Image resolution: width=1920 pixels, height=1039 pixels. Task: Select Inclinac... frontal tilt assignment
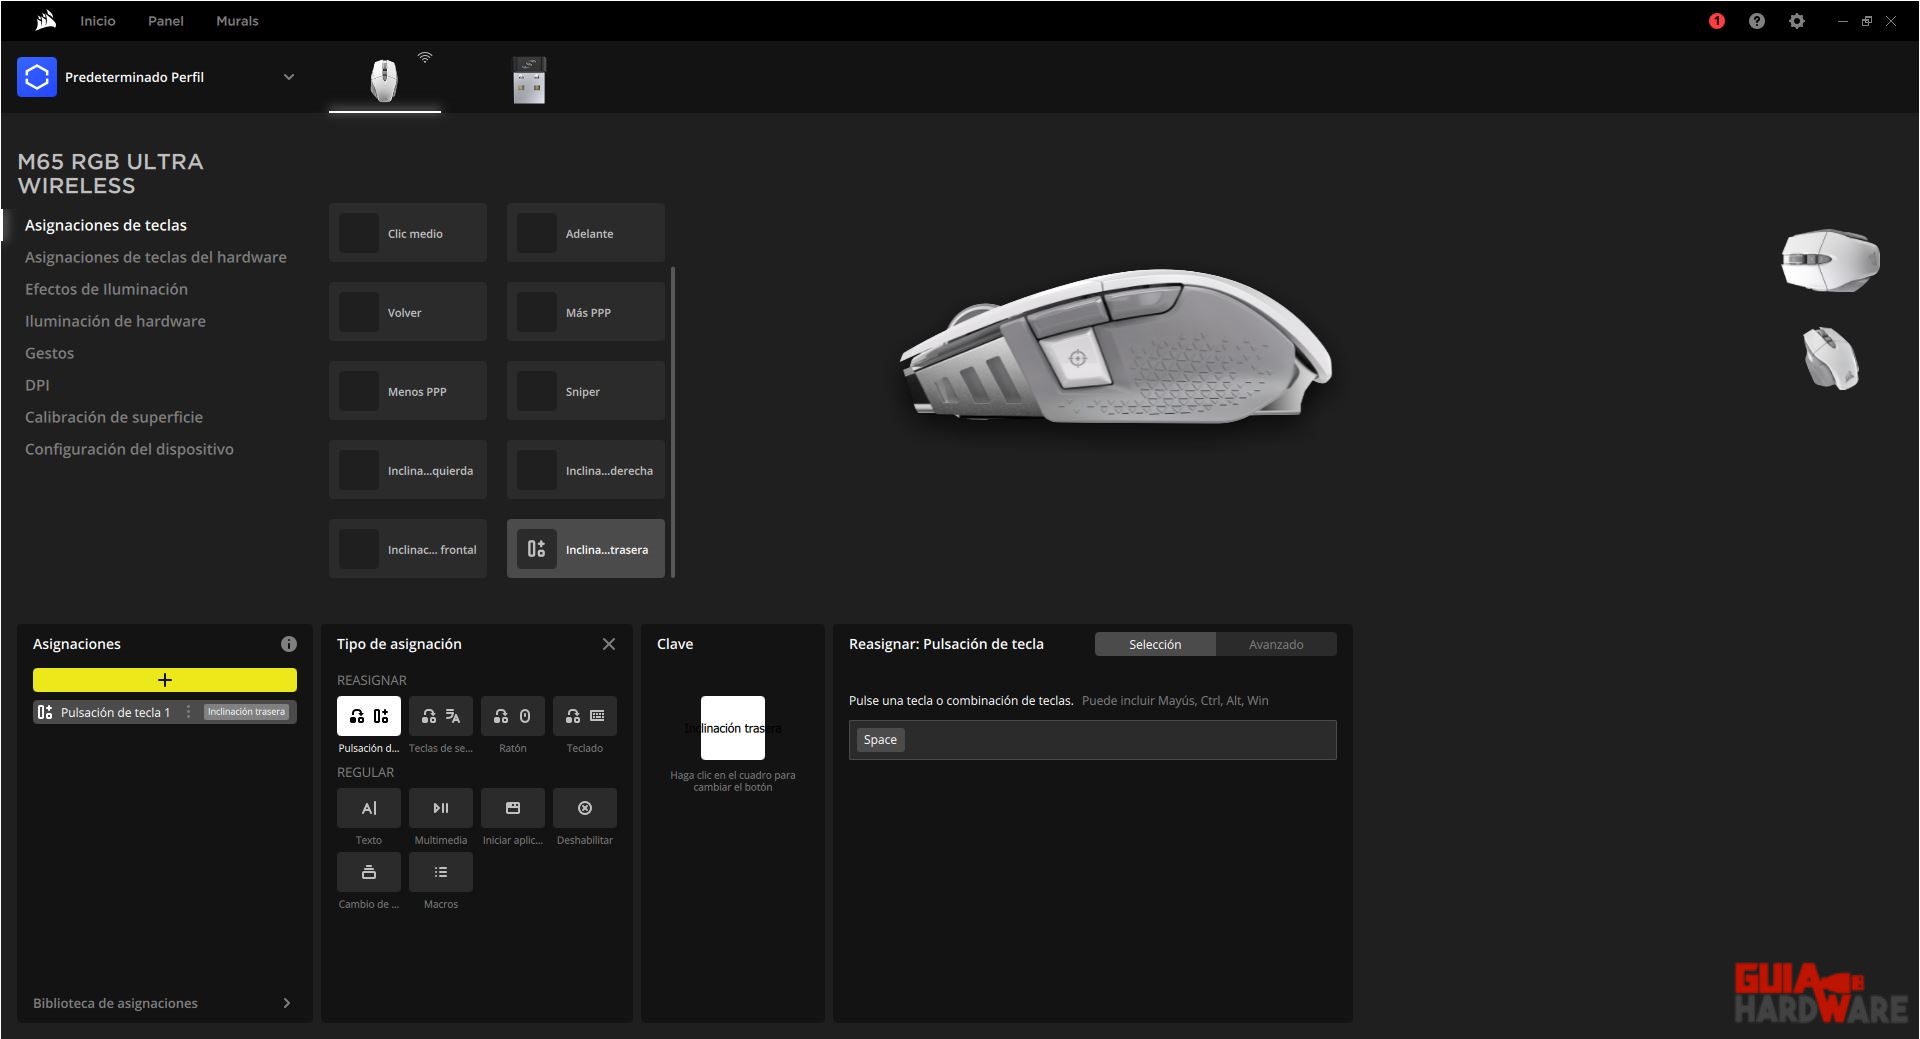click(408, 549)
